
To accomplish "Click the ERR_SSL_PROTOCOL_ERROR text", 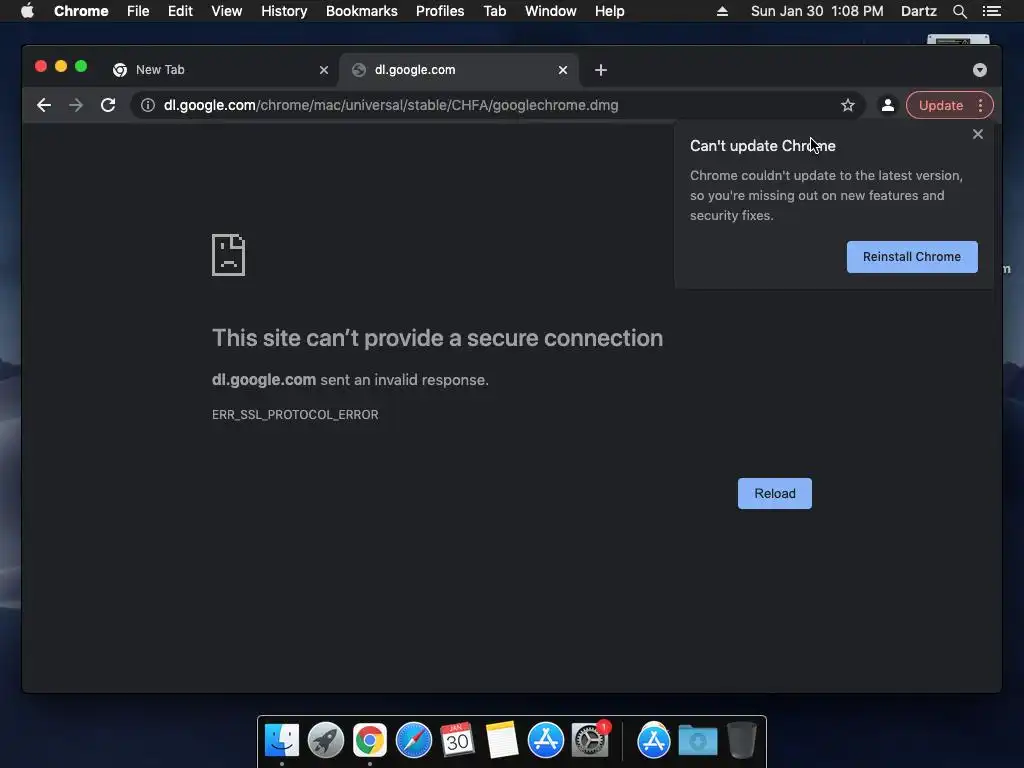I will tap(295, 415).
